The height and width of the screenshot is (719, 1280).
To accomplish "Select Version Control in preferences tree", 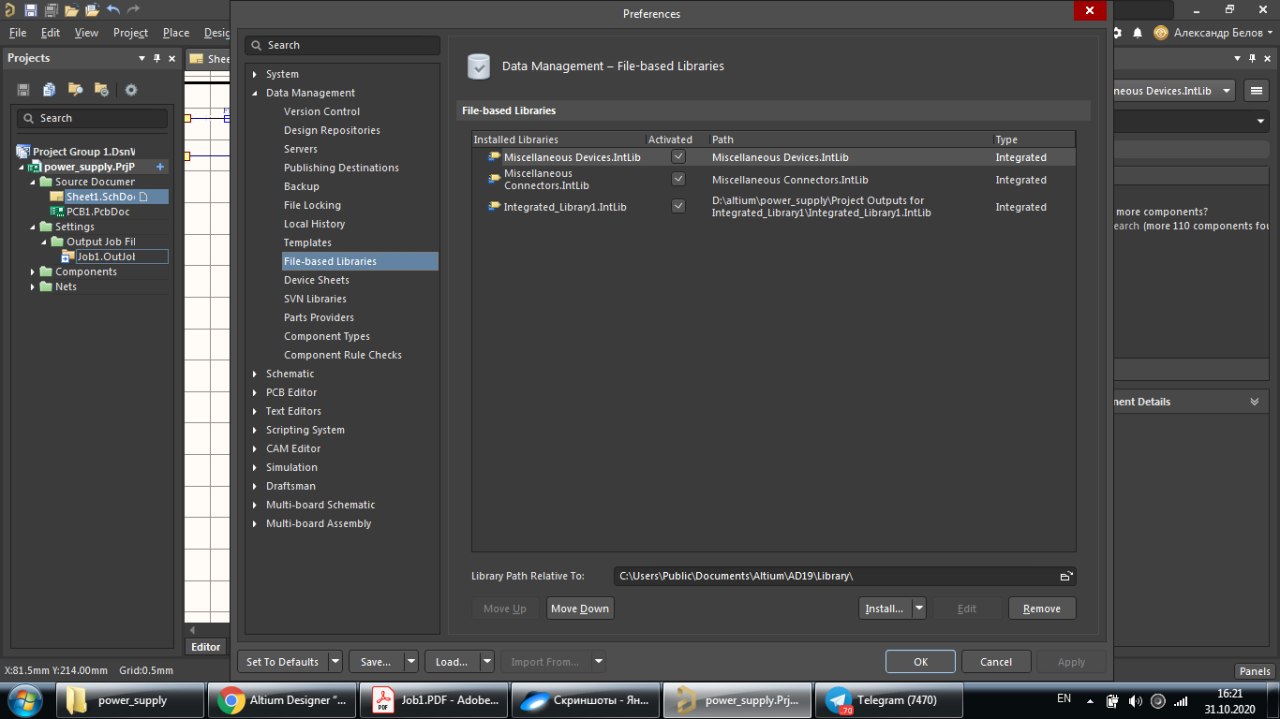I will coord(322,112).
